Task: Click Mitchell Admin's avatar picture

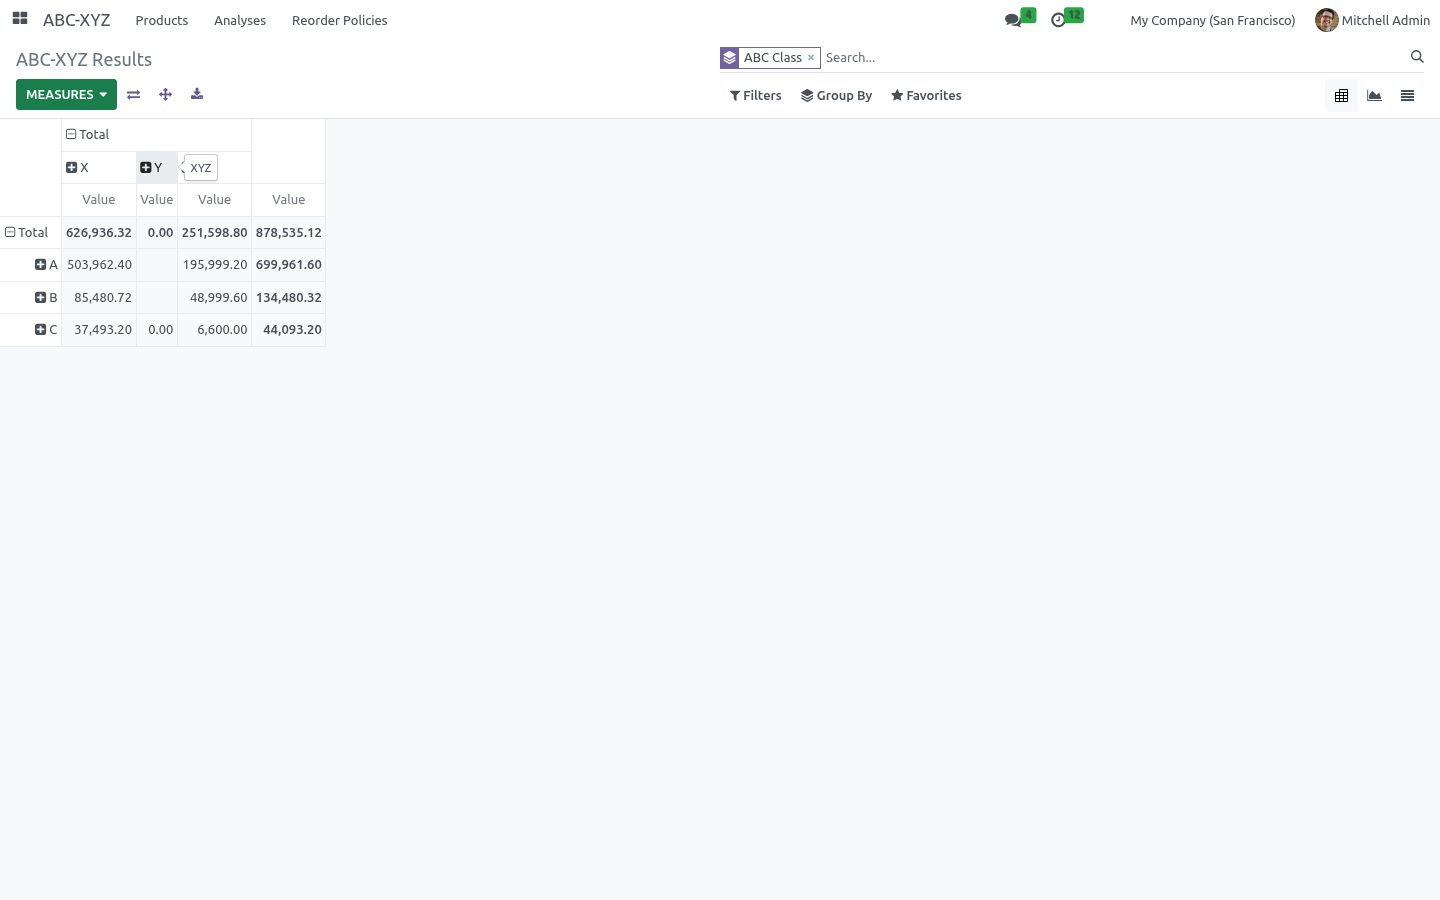Action: pos(1326,20)
